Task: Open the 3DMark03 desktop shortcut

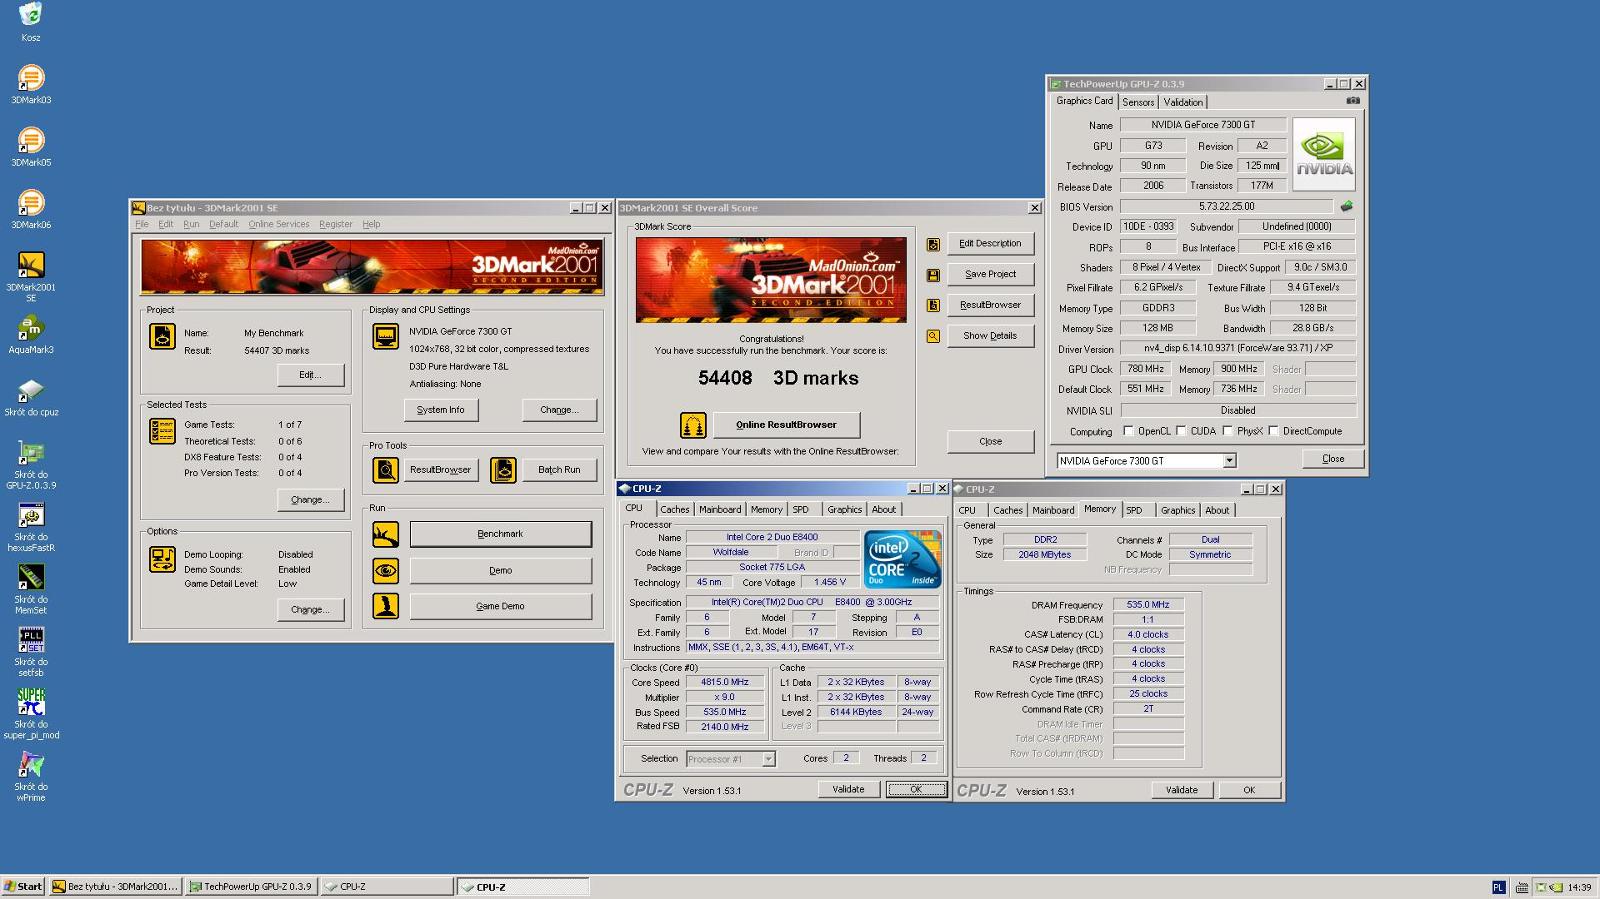Action: pyautogui.click(x=31, y=78)
